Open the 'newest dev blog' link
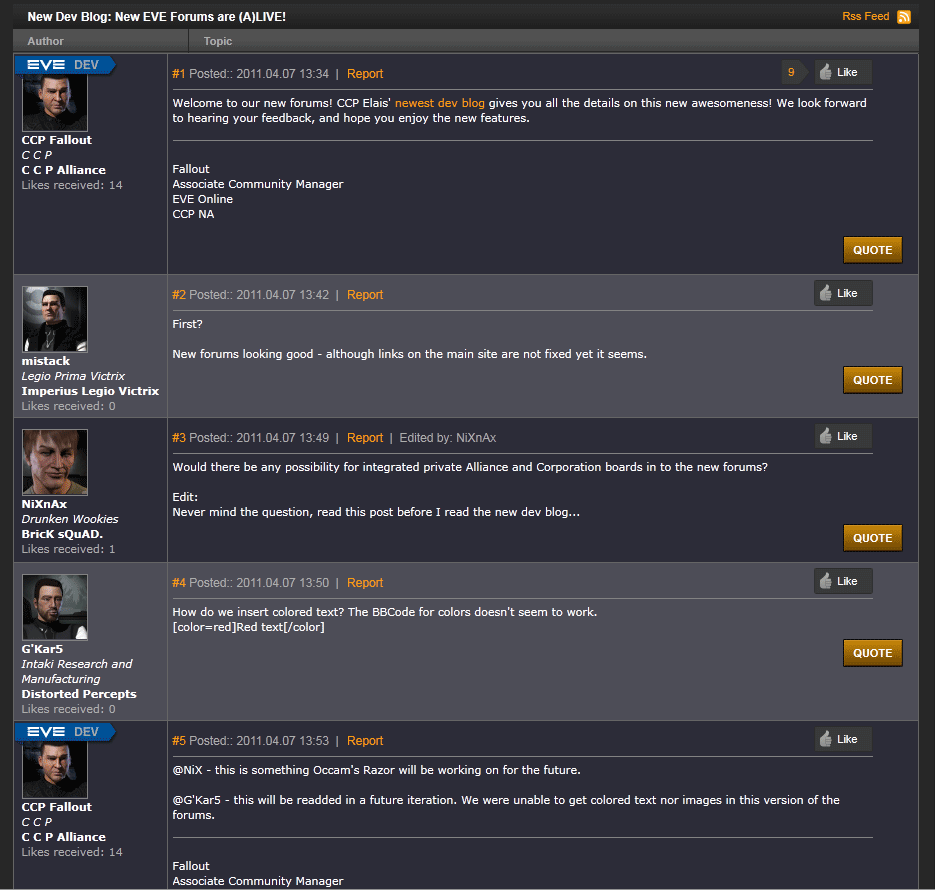The width and height of the screenshot is (935, 890). pos(439,103)
